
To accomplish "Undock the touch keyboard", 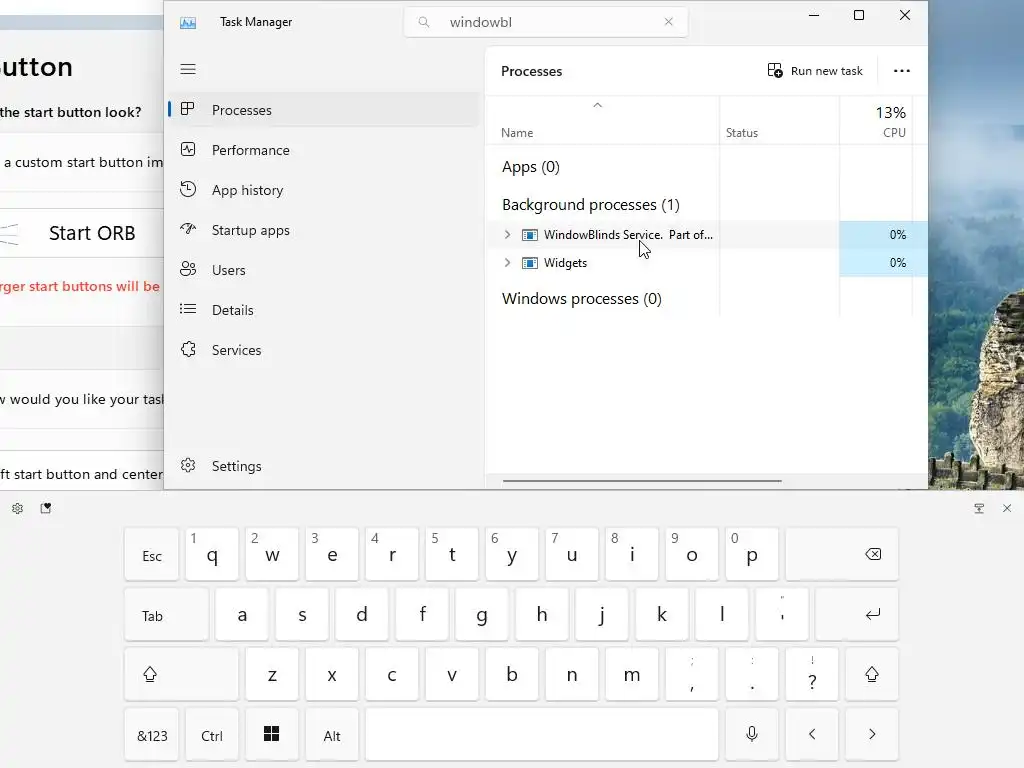I will coord(979,508).
